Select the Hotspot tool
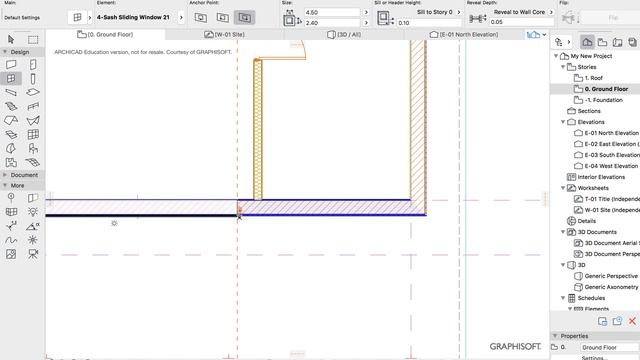The image size is (640, 360). (x=33, y=240)
